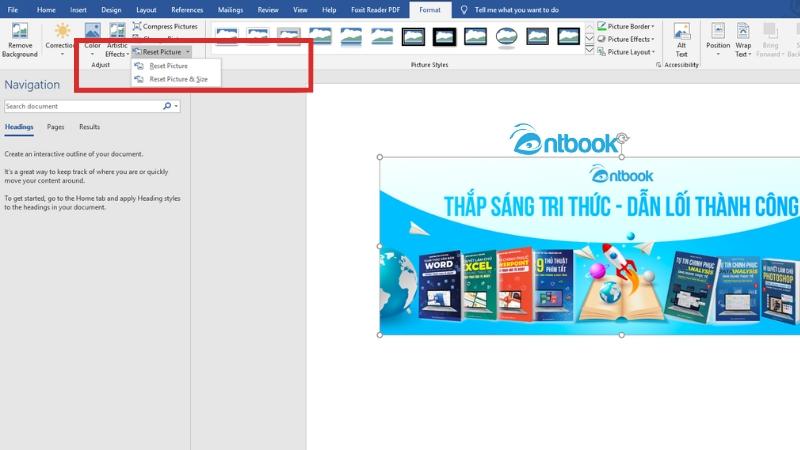Switch to the Design tab
Screen dimensions: 800x450
(x=111, y=10)
